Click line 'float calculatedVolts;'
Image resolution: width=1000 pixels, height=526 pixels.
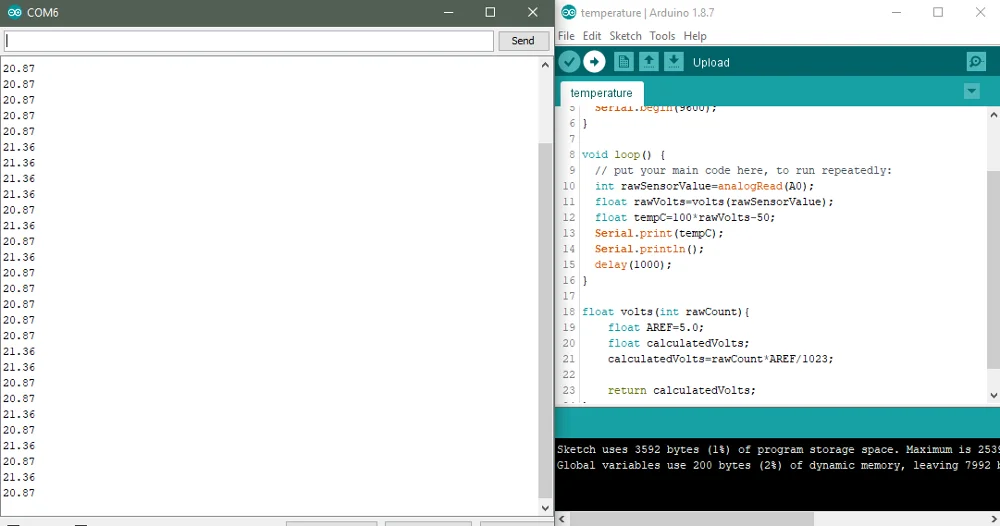point(679,343)
